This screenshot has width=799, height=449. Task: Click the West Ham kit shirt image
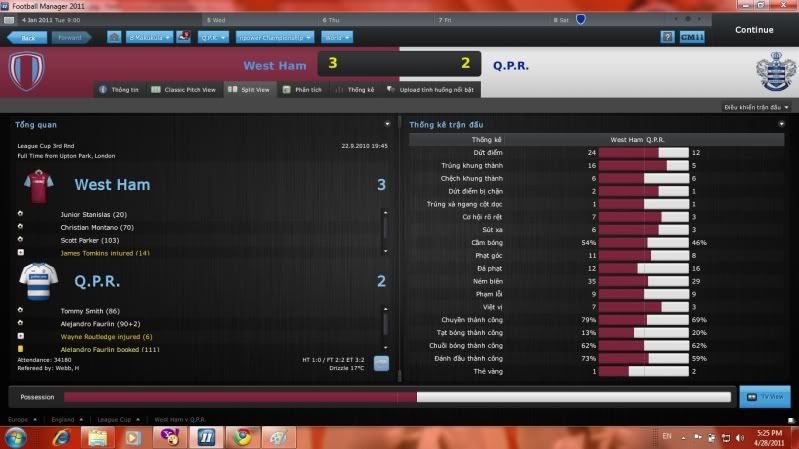(x=39, y=186)
